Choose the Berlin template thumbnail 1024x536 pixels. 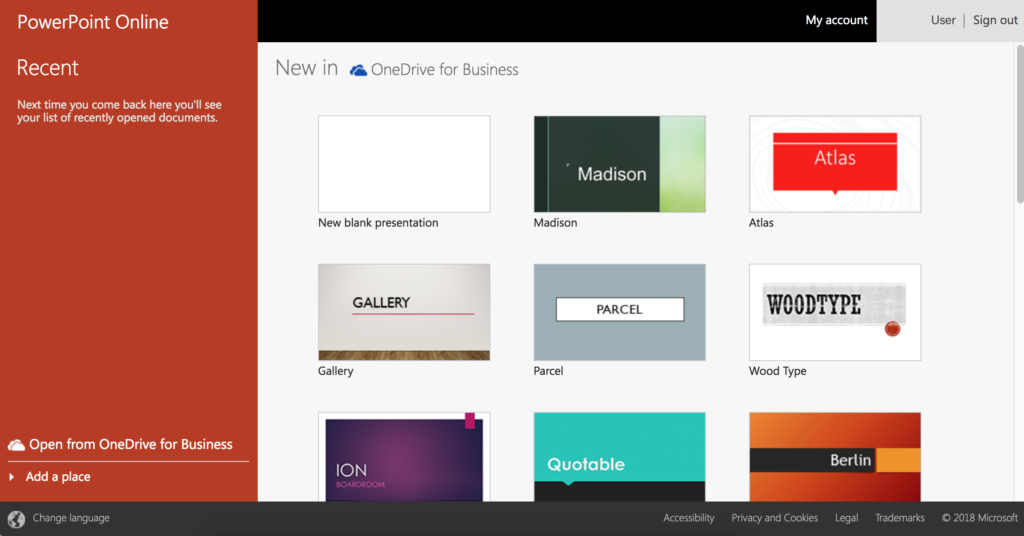click(x=835, y=456)
